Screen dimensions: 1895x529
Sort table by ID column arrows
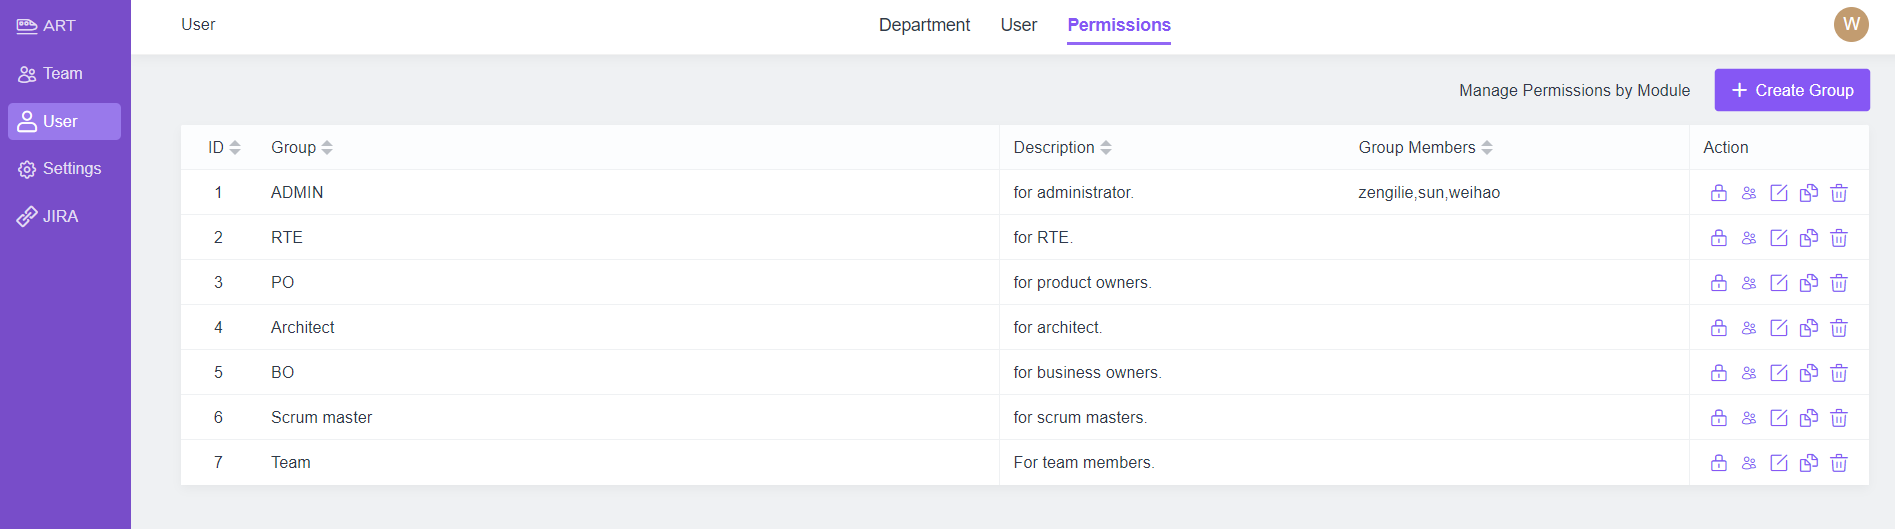pos(235,148)
